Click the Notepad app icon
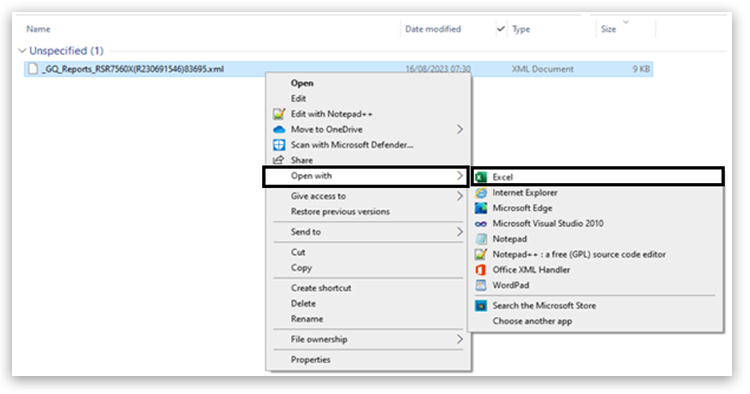 [x=481, y=239]
